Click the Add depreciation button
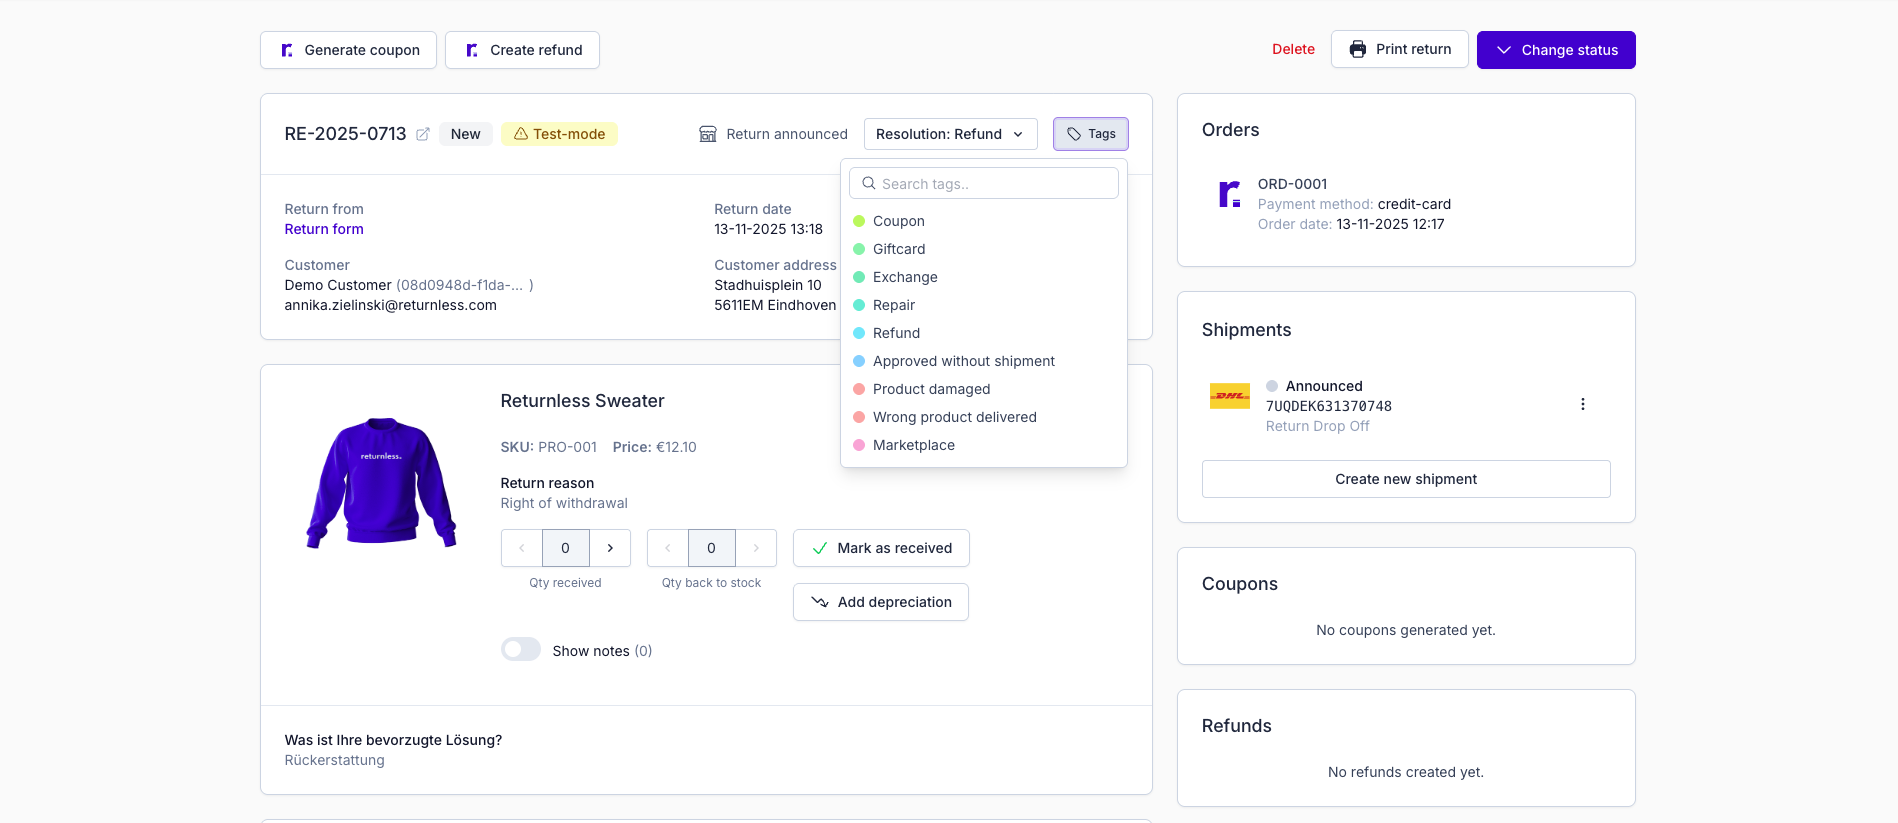Viewport: 1898px width, 823px height. coord(881,602)
